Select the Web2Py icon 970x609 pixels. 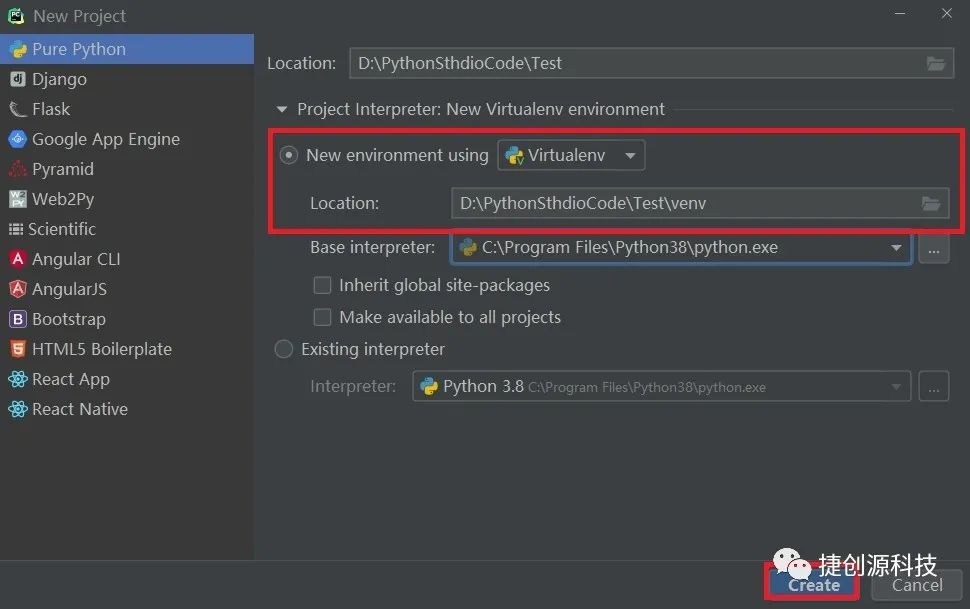click(17, 199)
